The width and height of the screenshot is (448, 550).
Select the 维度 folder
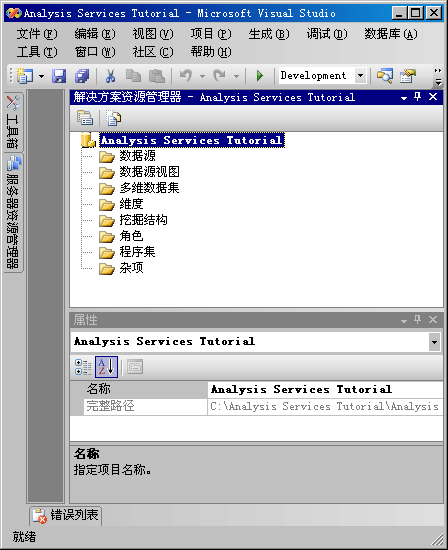click(131, 204)
